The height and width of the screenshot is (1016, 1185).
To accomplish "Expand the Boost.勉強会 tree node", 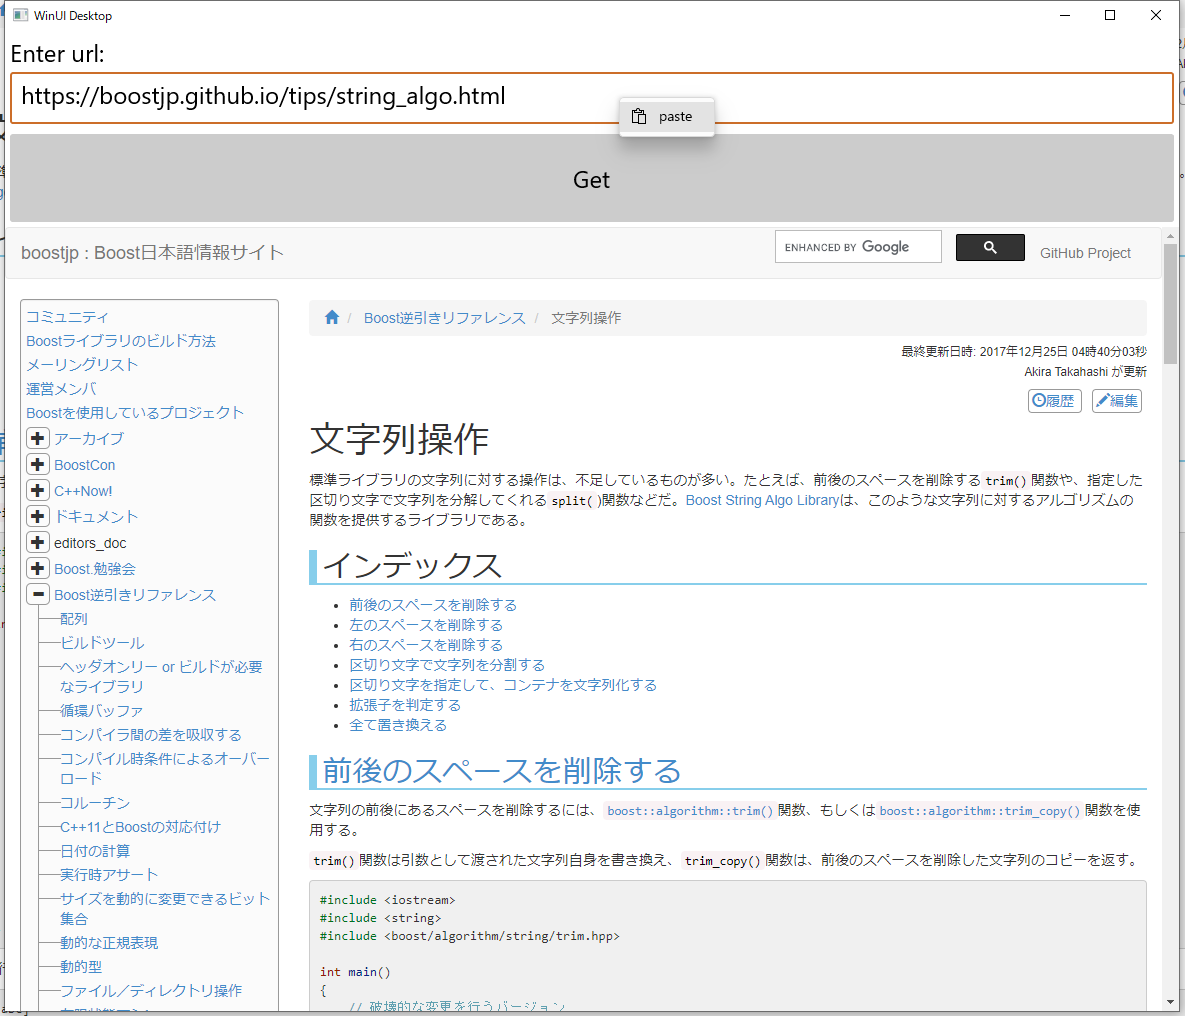I will (x=38, y=568).
